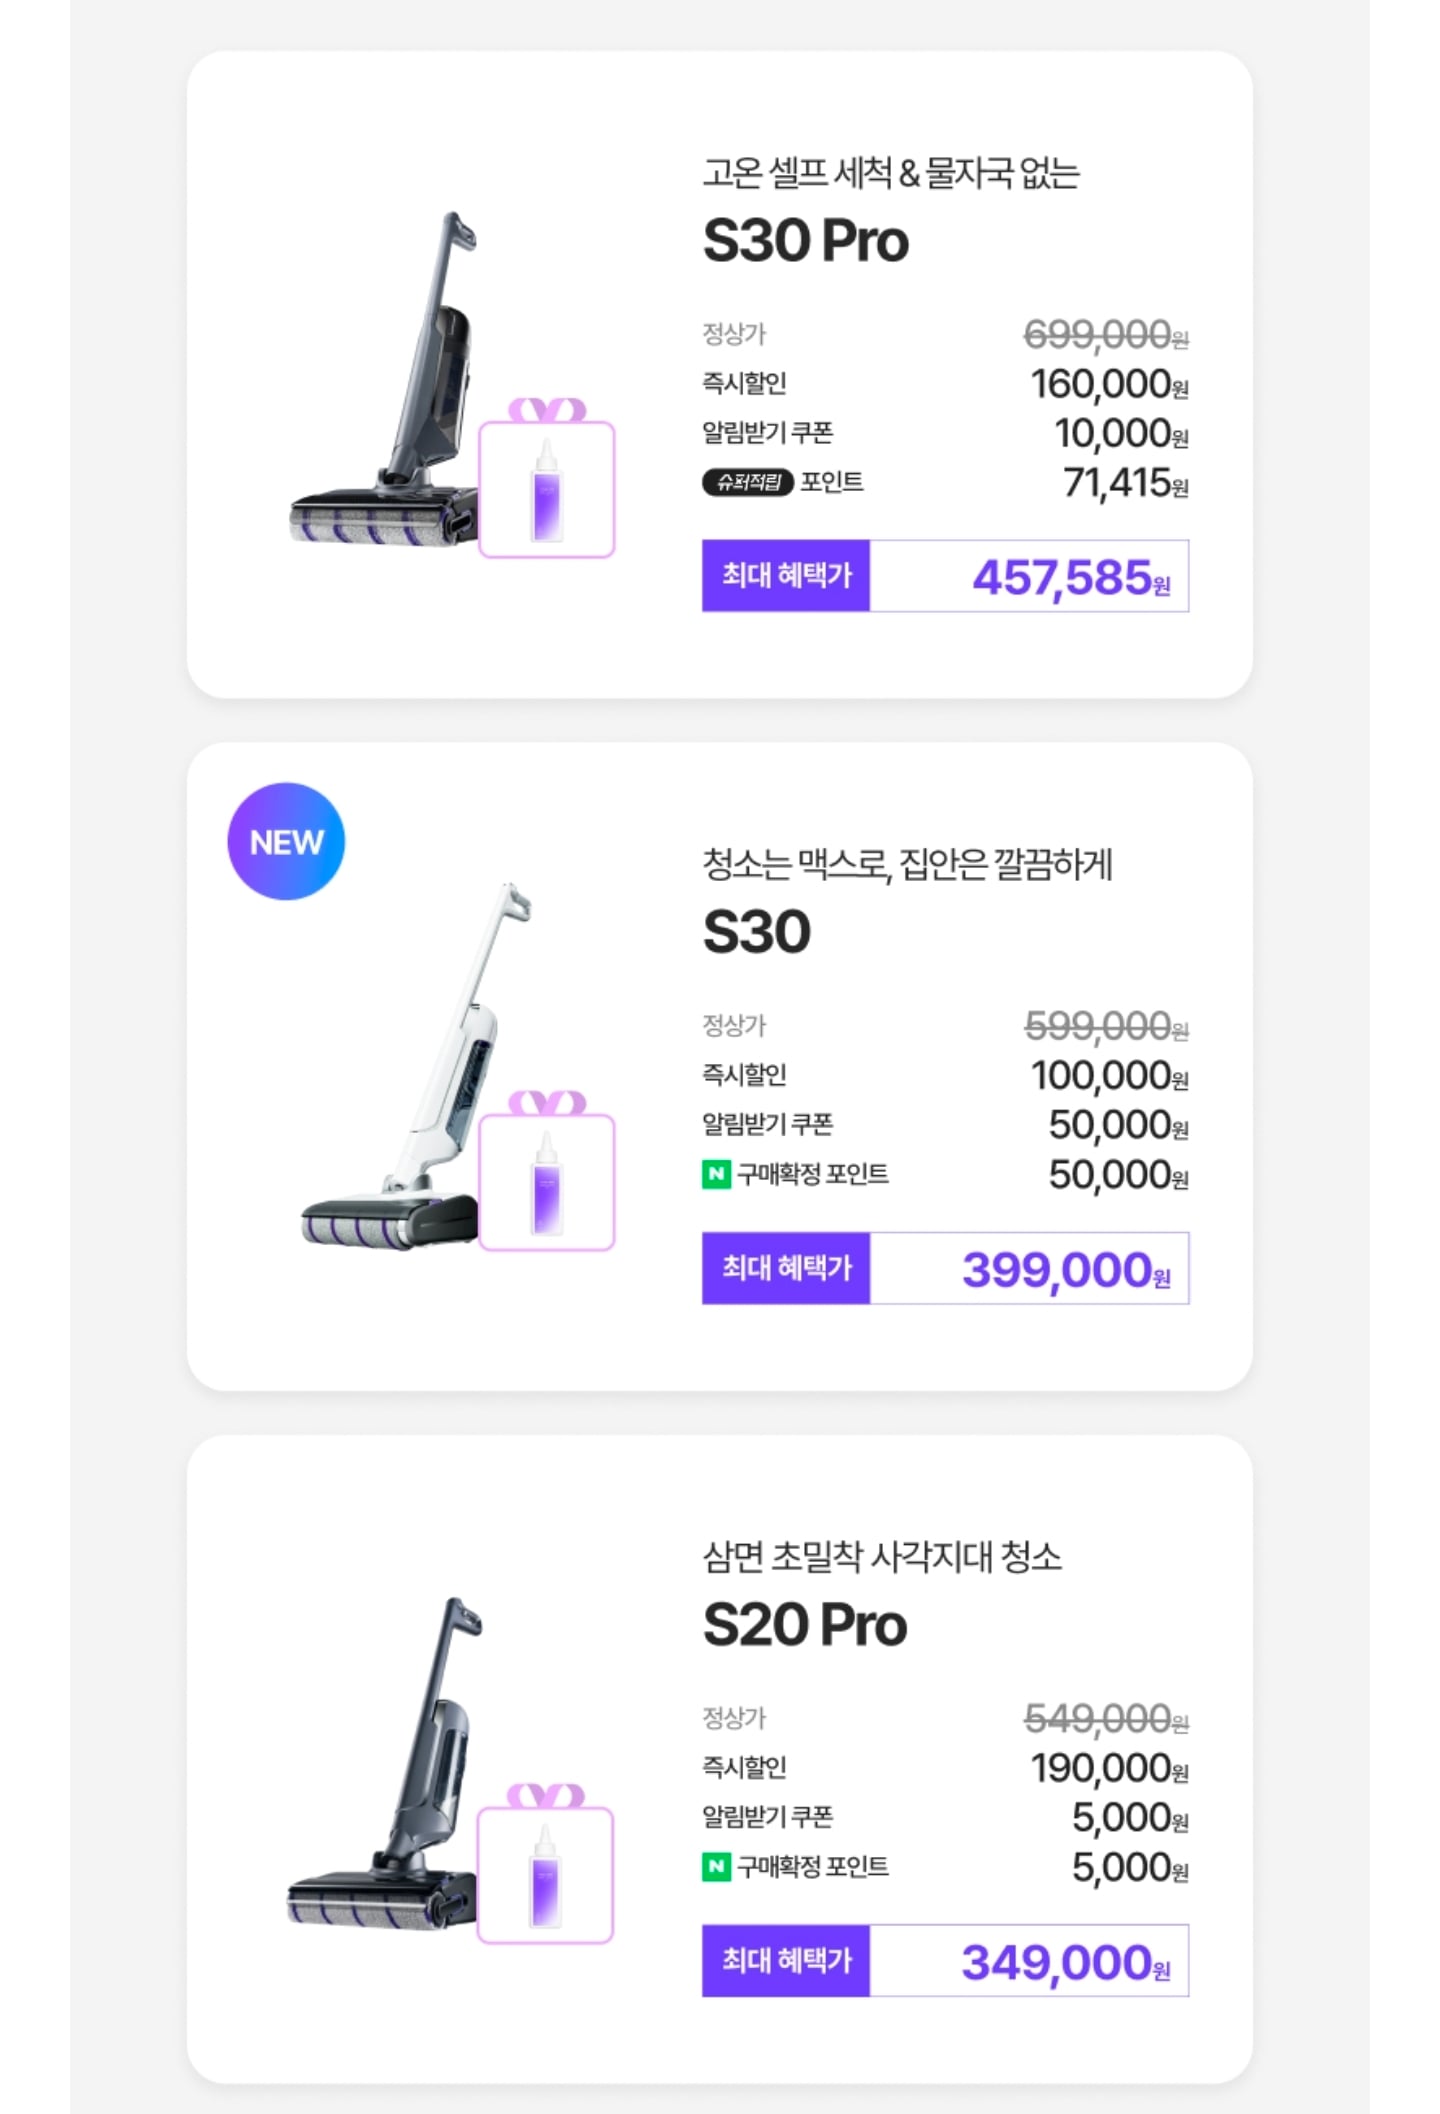The height and width of the screenshot is (2114, 1440).
Task: Click the 슈퍼적립 badge in S30 Pro card
Action: 747,483
